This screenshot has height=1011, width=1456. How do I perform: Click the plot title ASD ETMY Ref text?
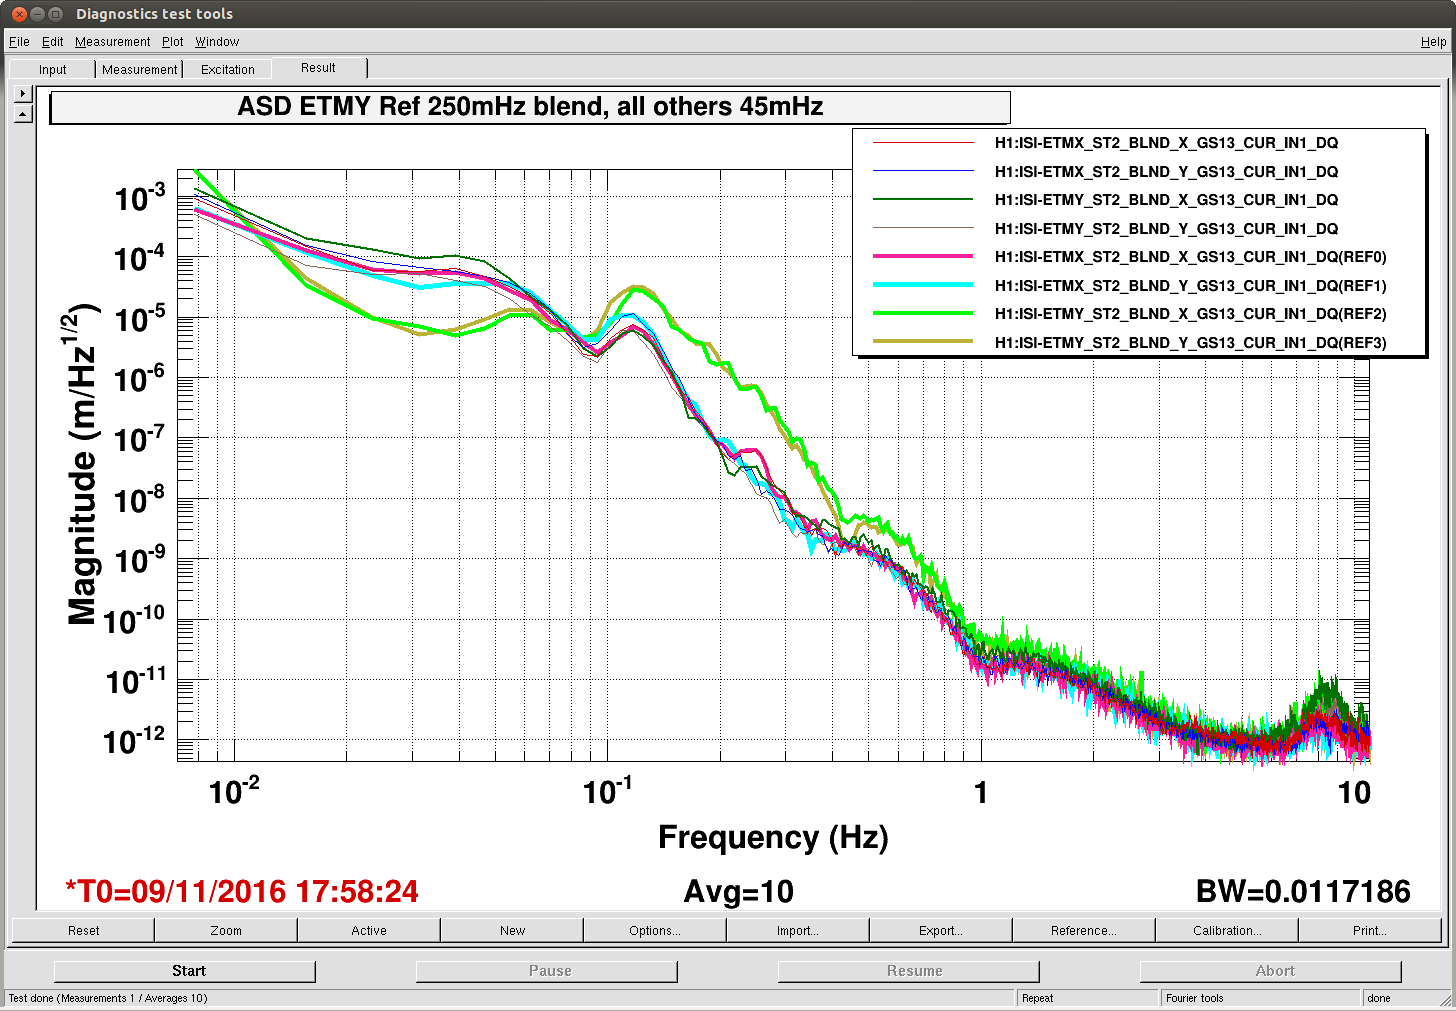[x=530, y=107]
